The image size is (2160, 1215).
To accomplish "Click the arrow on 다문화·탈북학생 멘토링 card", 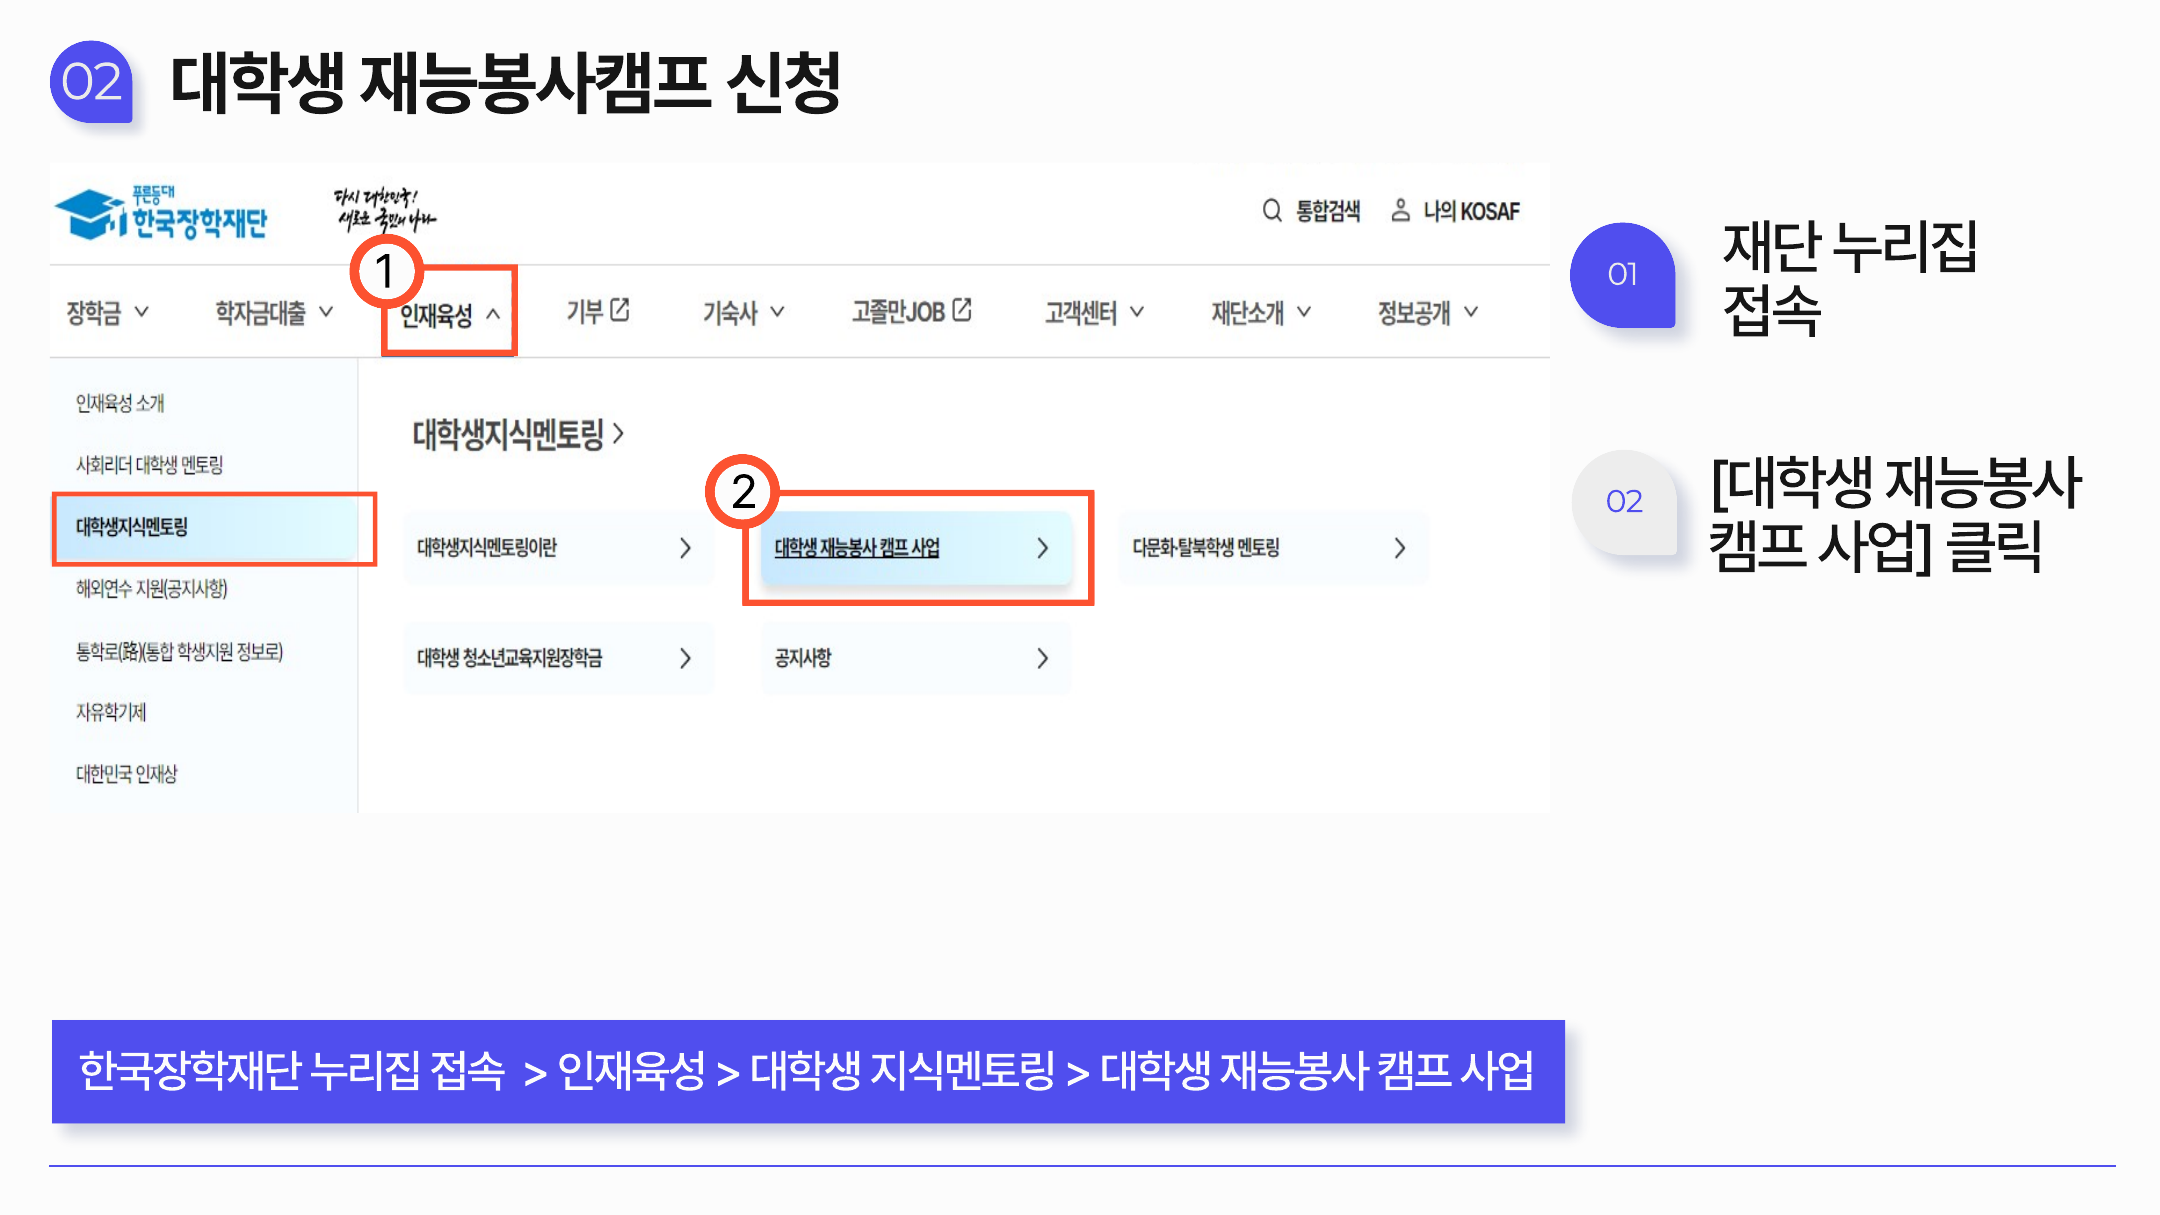I will point(1399,548).
